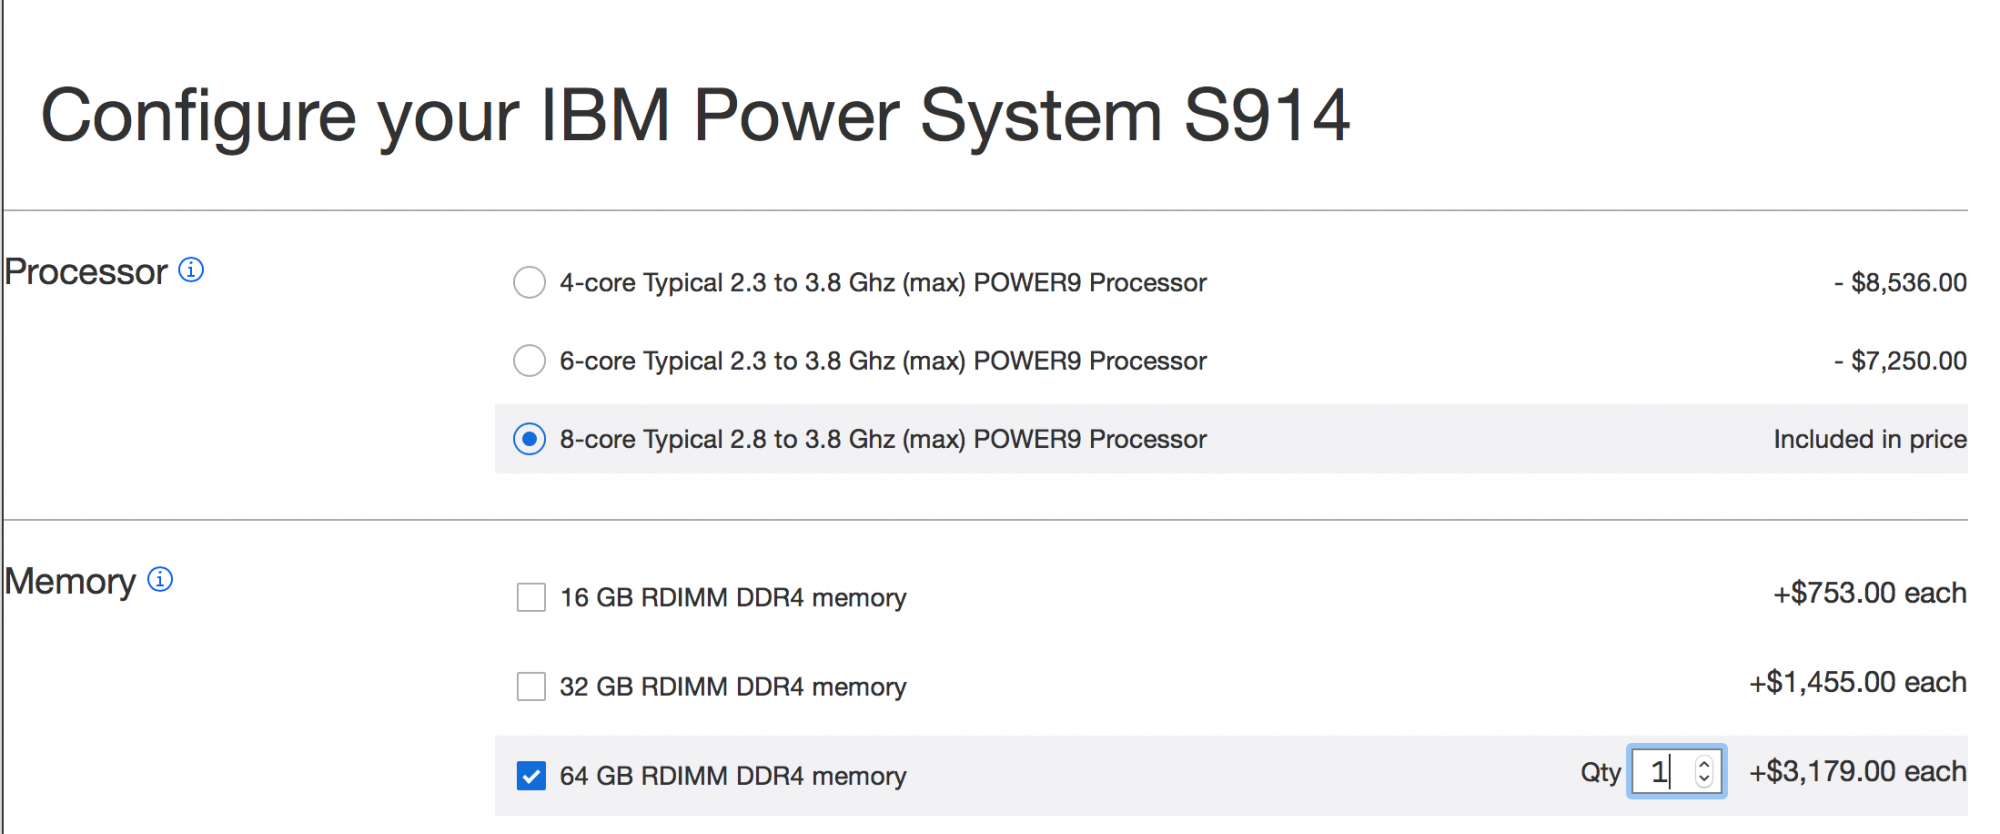Click the Memory section heading
2000x834 pixels.
(70, 582)
